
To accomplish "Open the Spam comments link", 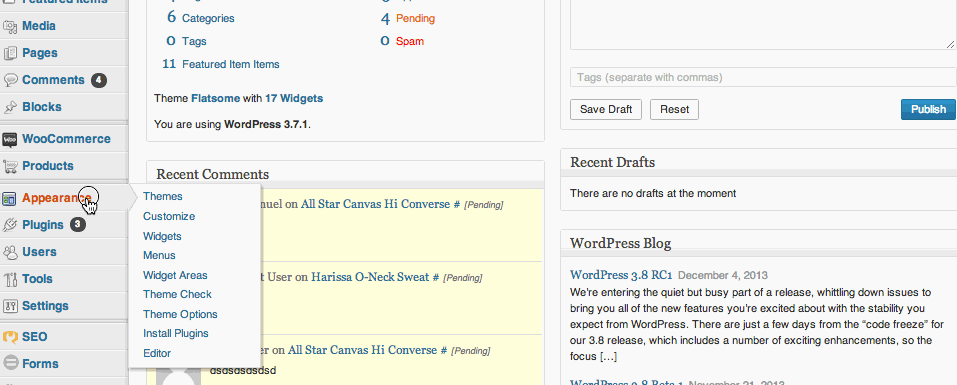I will 410,41.
